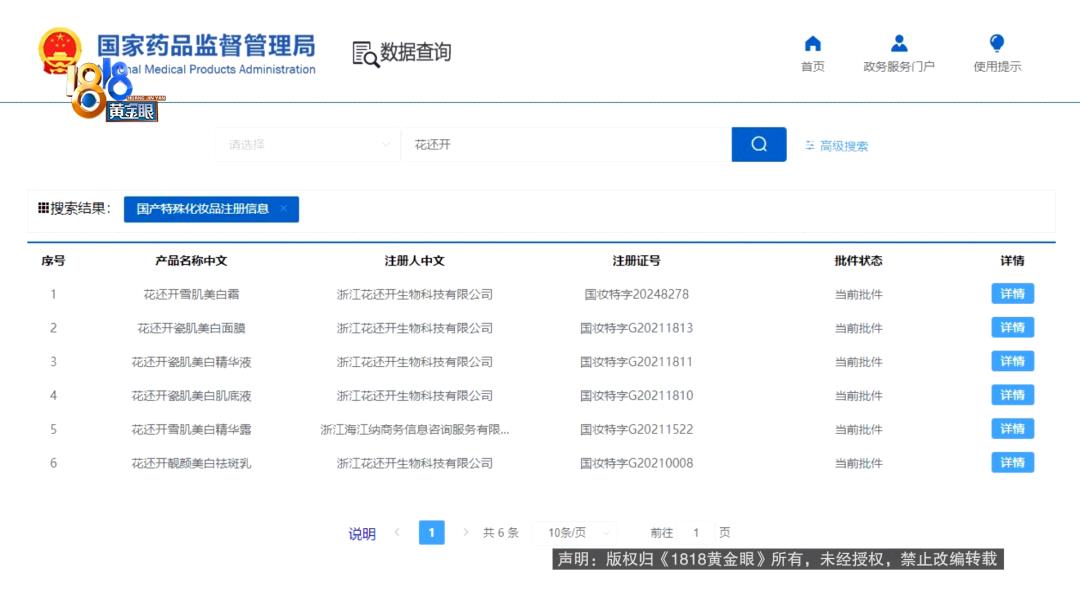View 详情 for 花还开瓷肌美白面膜
The image size is (1080, 608).
(1012, 328)
